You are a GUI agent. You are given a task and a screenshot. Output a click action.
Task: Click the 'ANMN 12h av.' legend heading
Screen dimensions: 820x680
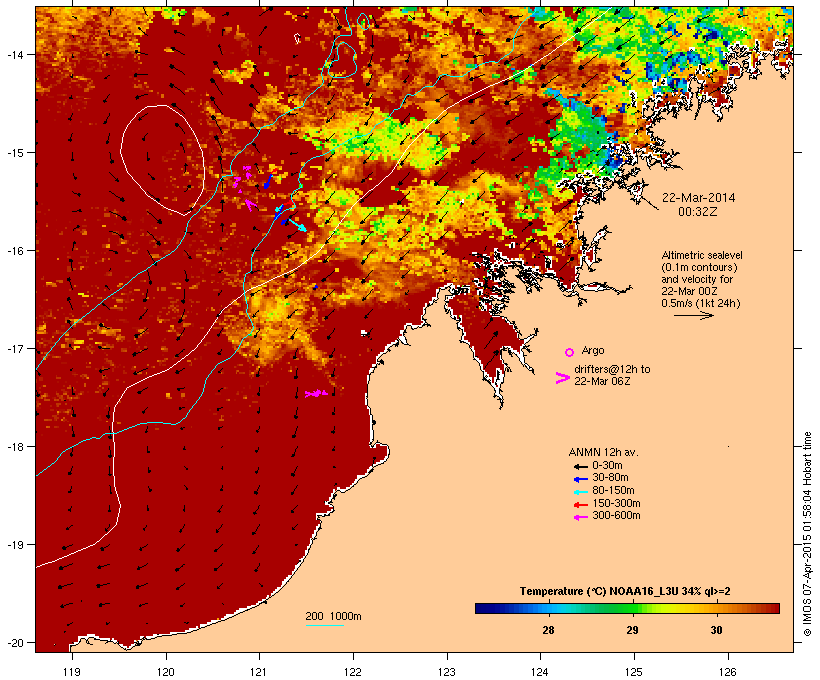pos(603,452)
